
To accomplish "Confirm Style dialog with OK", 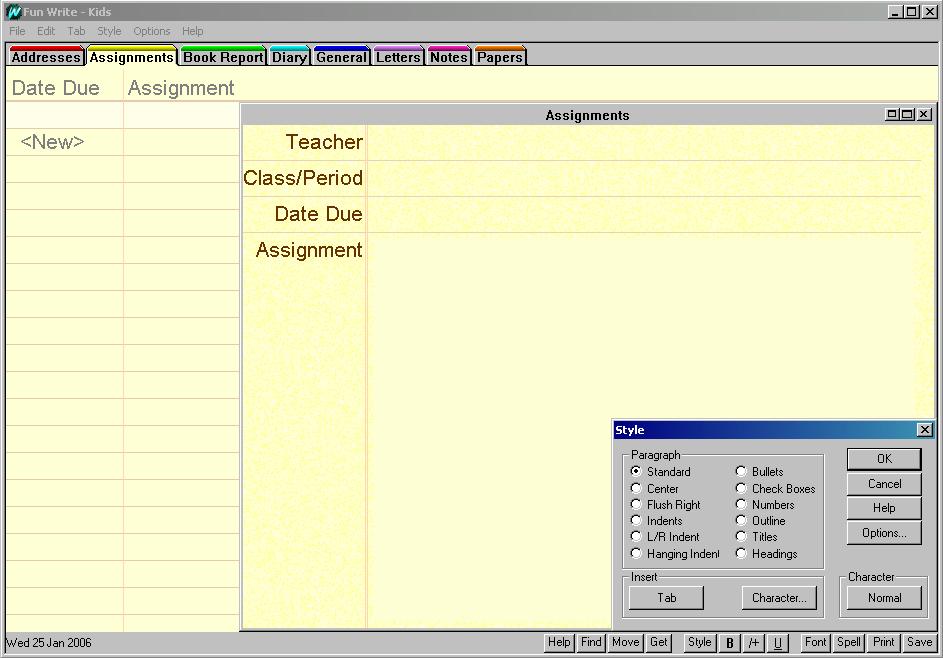I will [884, 459].
